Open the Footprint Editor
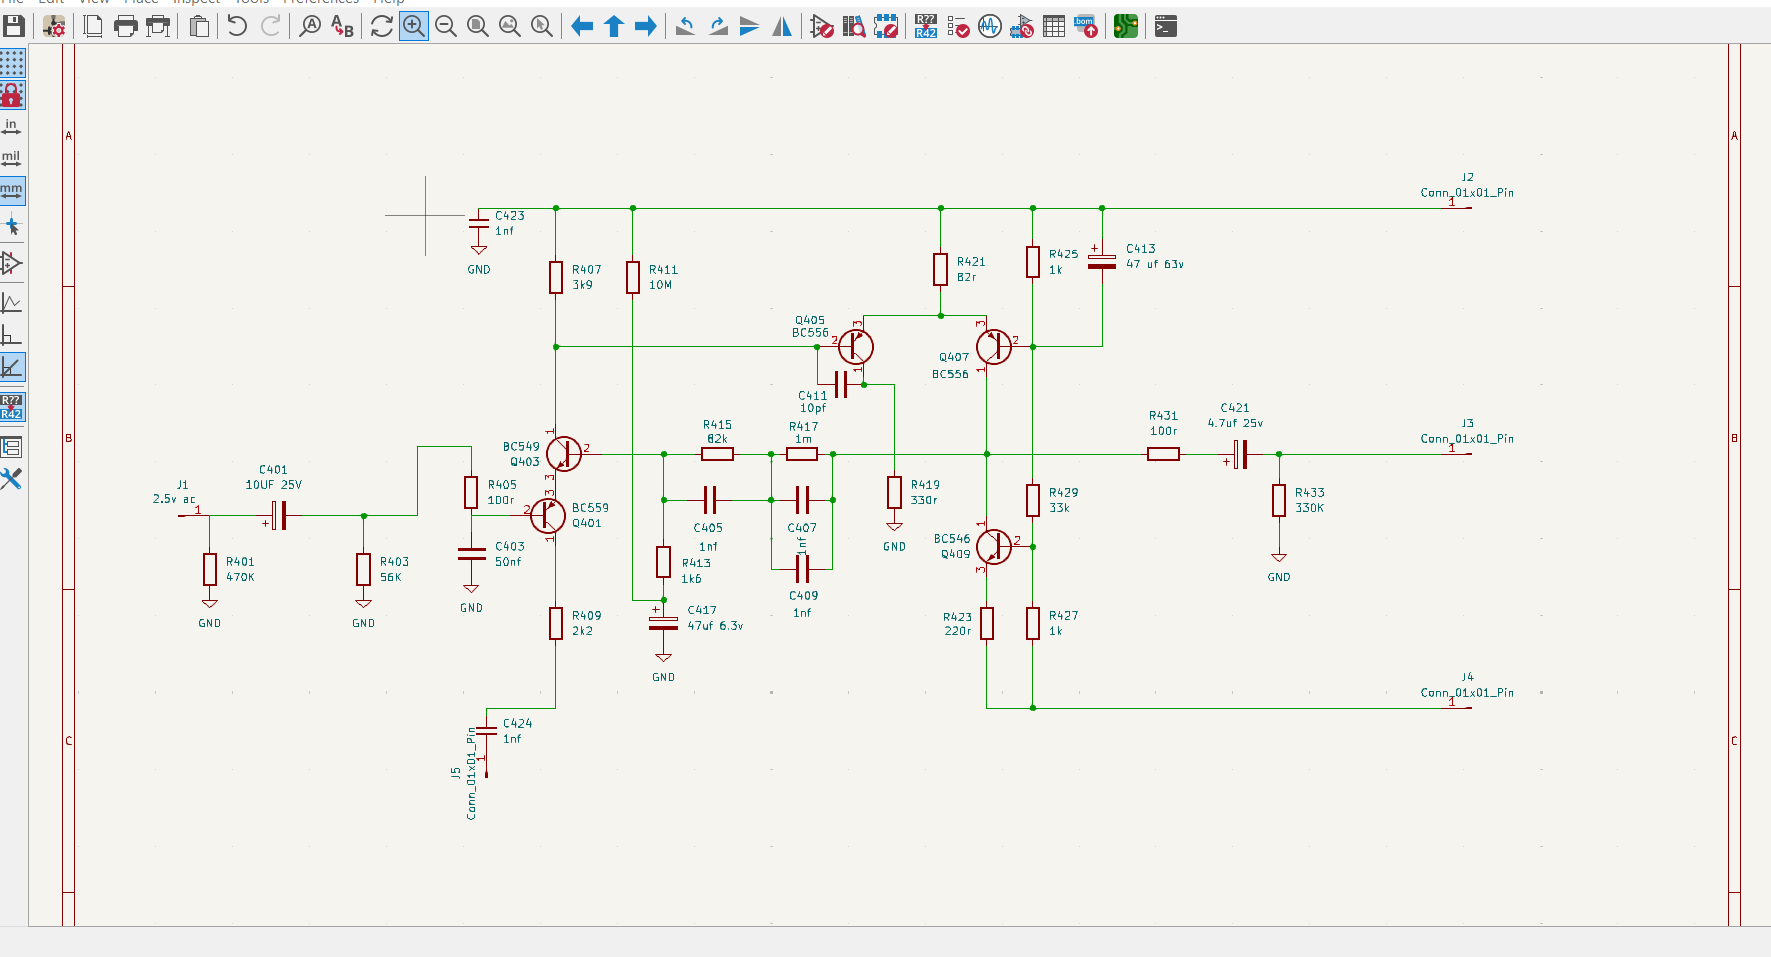 [886, 26]
